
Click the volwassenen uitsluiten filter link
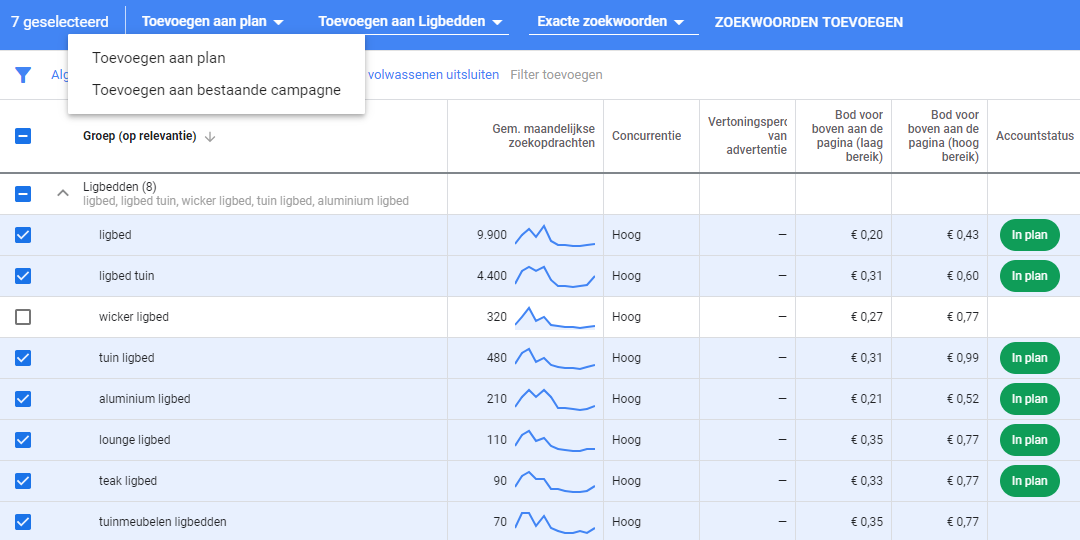(432, 75)
